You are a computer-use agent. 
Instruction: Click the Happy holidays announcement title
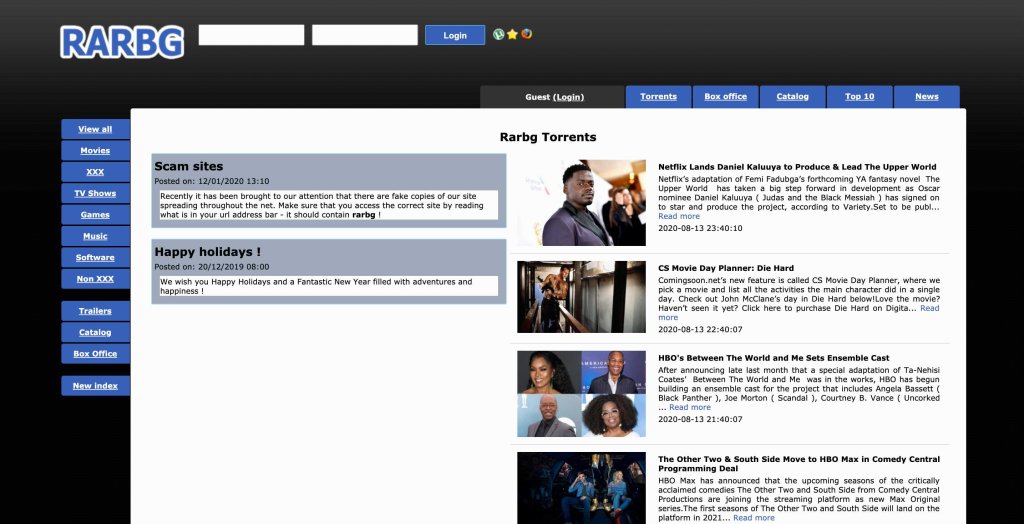[208, 252]
